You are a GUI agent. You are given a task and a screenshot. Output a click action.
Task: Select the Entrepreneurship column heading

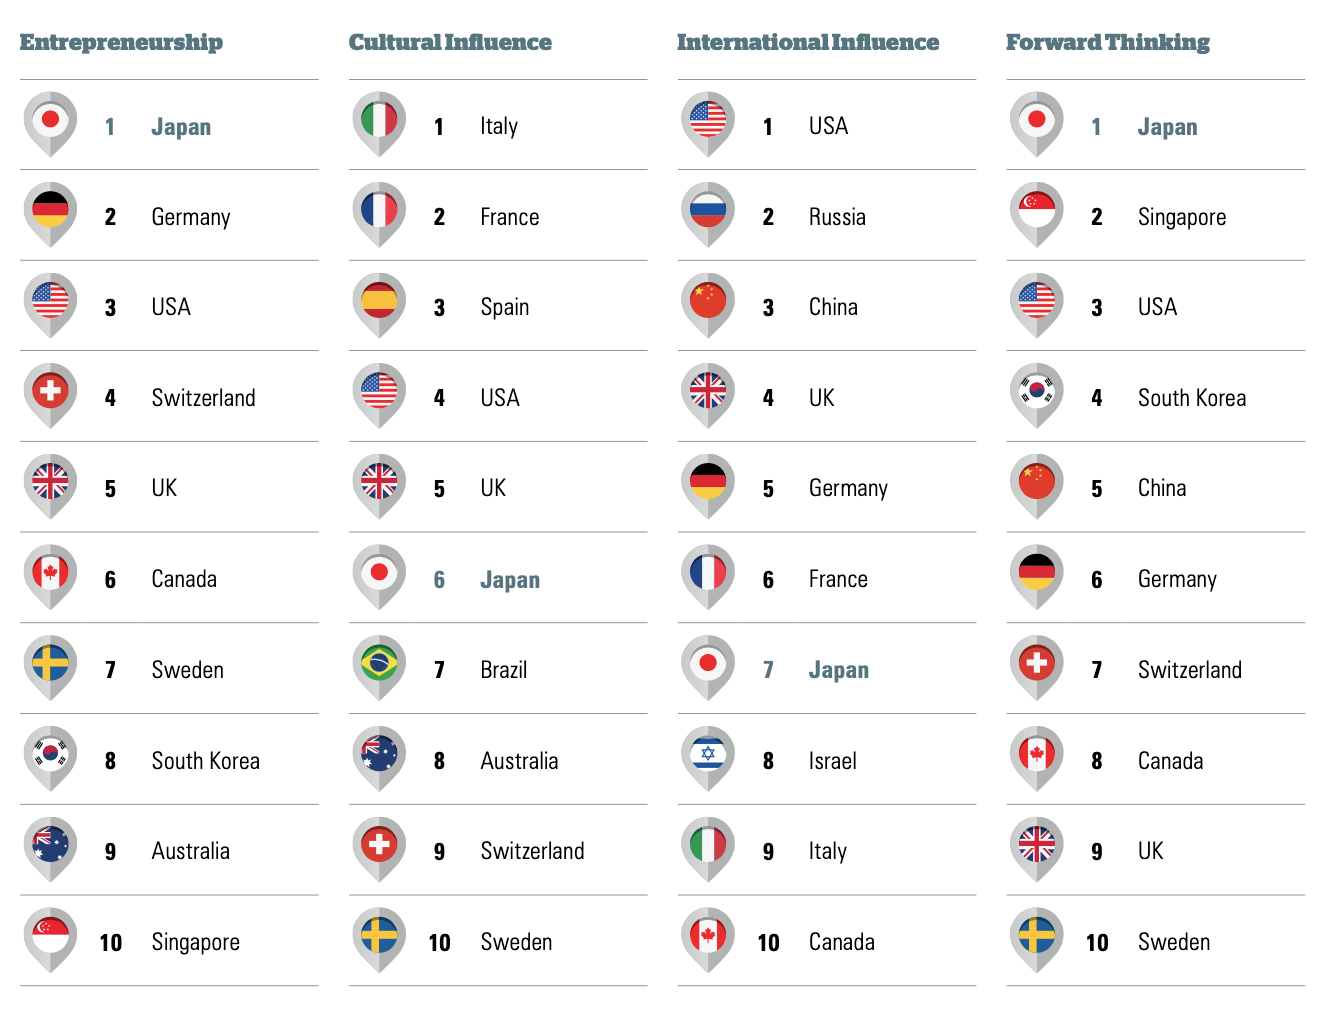coord(121,43)
